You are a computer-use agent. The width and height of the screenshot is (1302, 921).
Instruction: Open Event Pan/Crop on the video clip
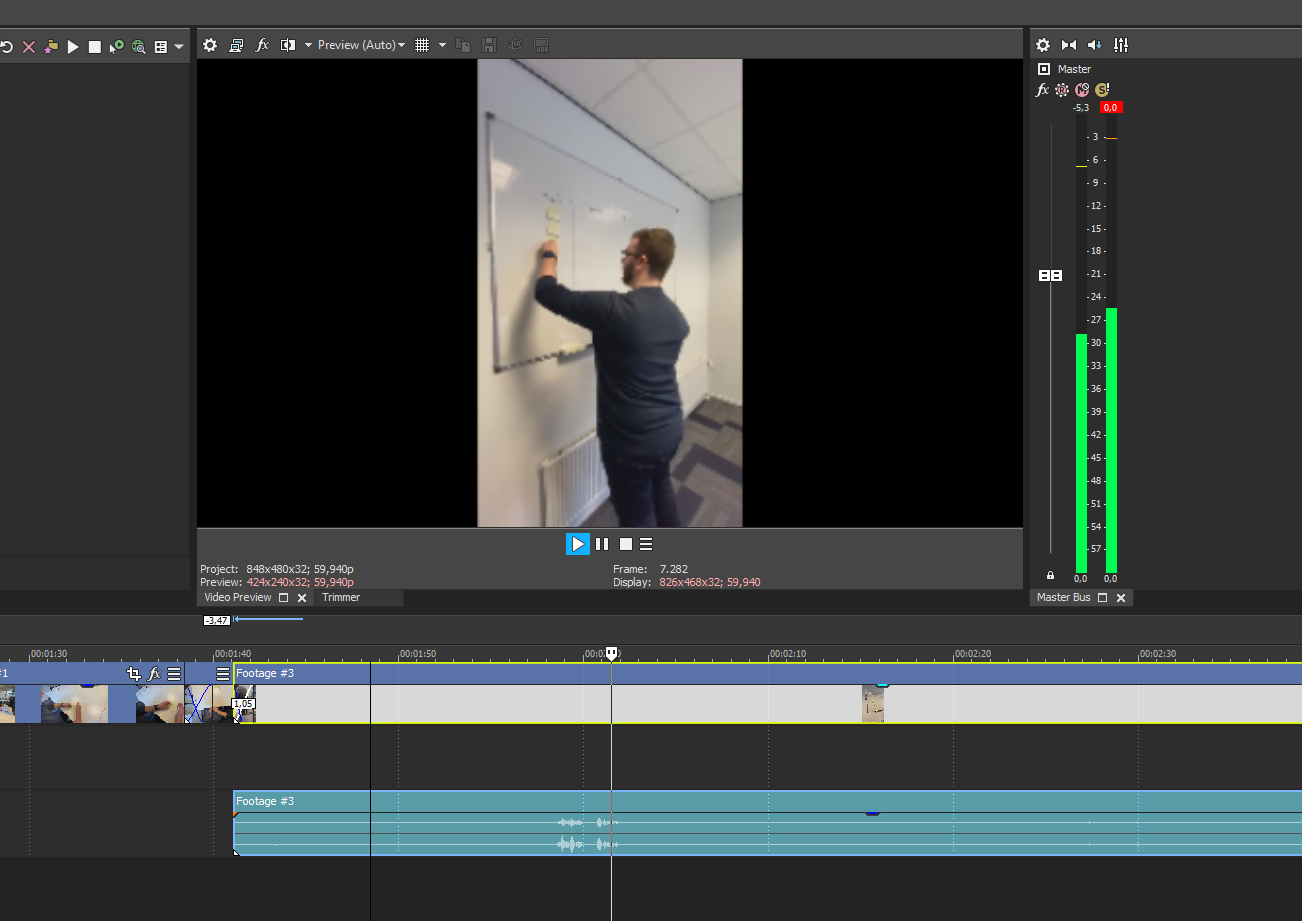(x=134, y=674)
